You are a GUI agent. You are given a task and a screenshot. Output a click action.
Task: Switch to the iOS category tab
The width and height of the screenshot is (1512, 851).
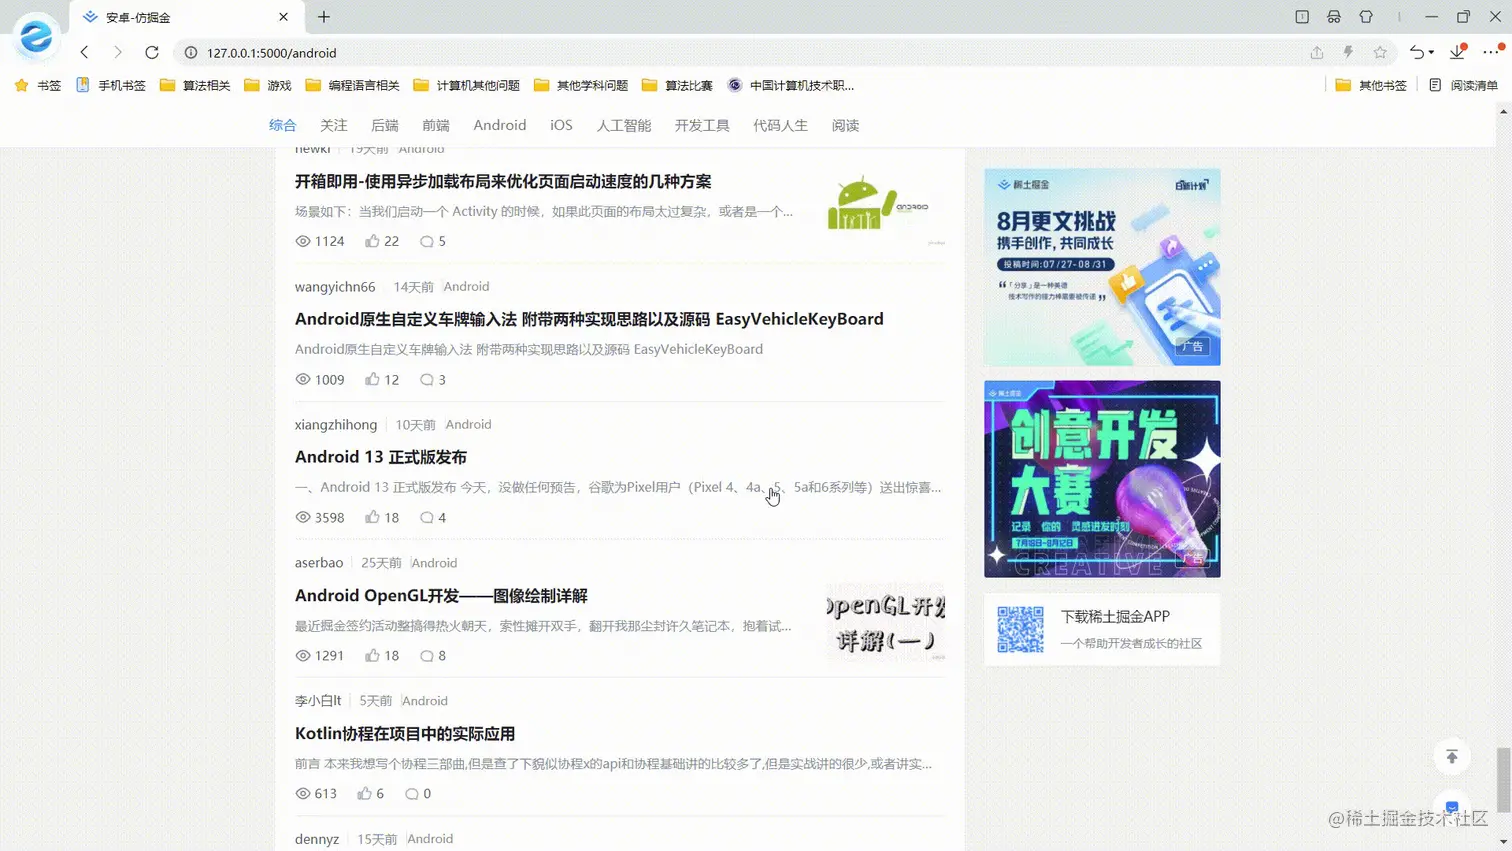click(x=561, y=125)
